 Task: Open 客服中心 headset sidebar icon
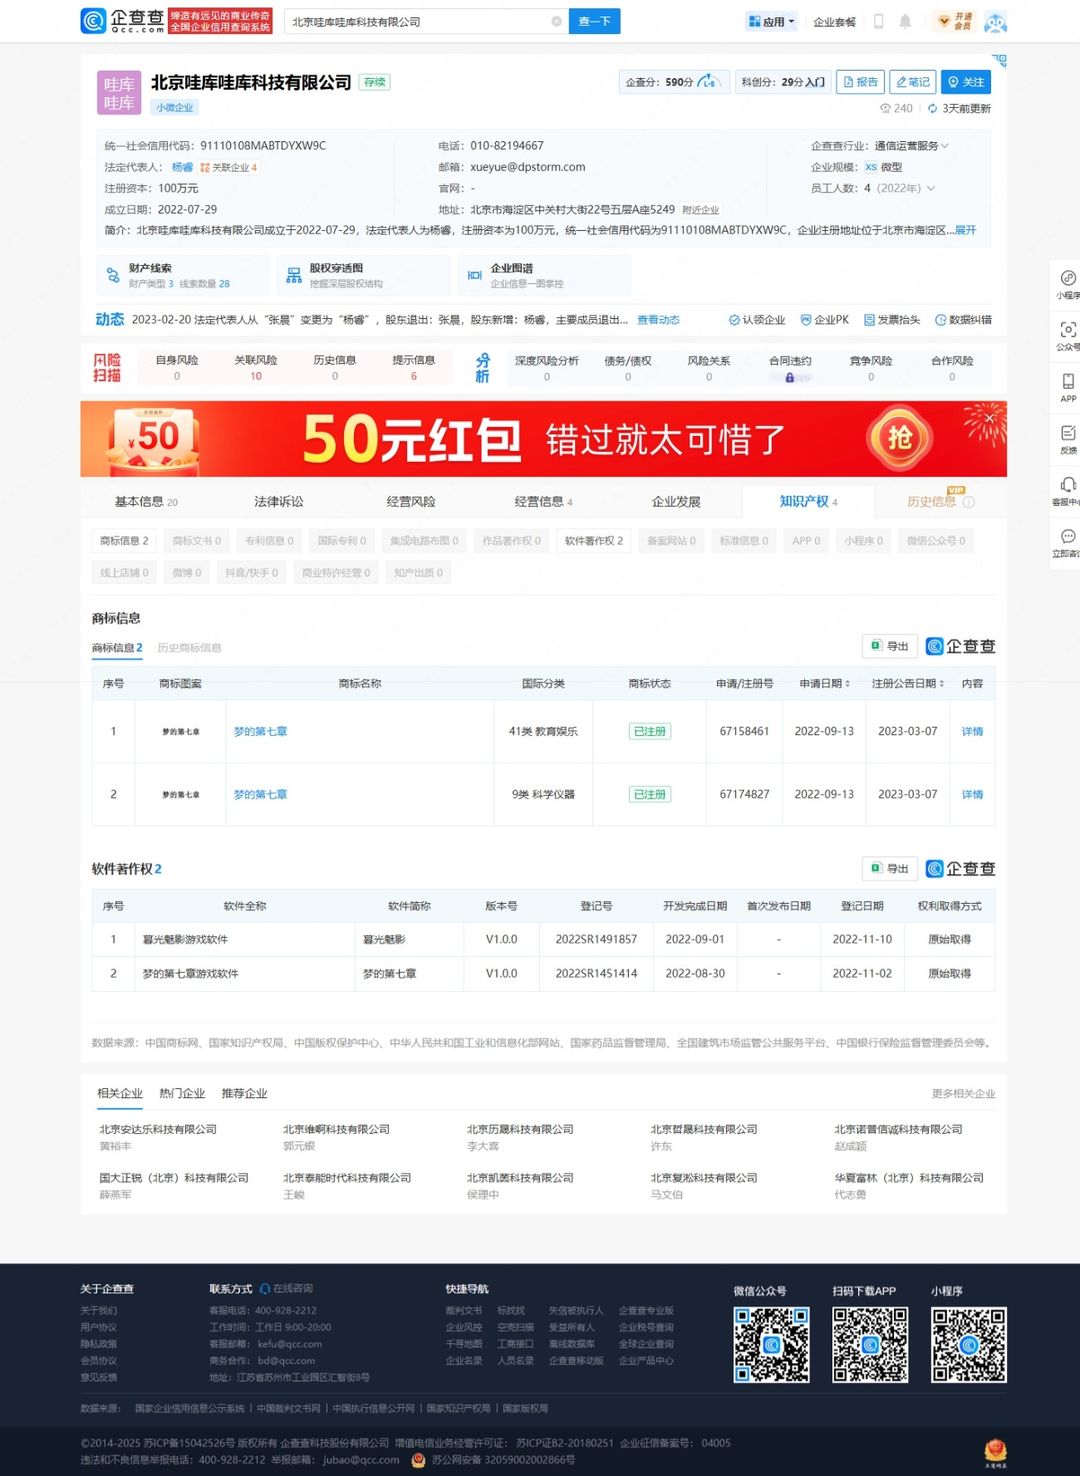click(x=1068, y=492)
